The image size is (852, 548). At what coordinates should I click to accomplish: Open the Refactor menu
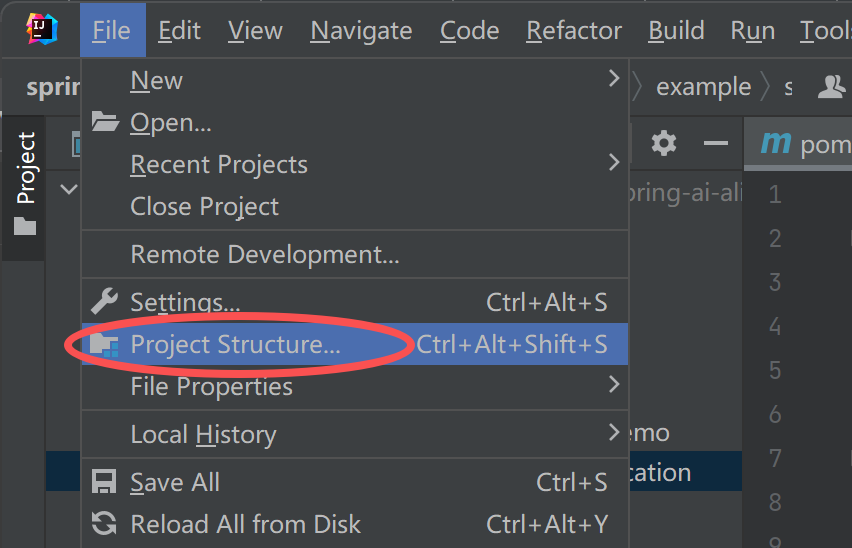coord(573,31)
